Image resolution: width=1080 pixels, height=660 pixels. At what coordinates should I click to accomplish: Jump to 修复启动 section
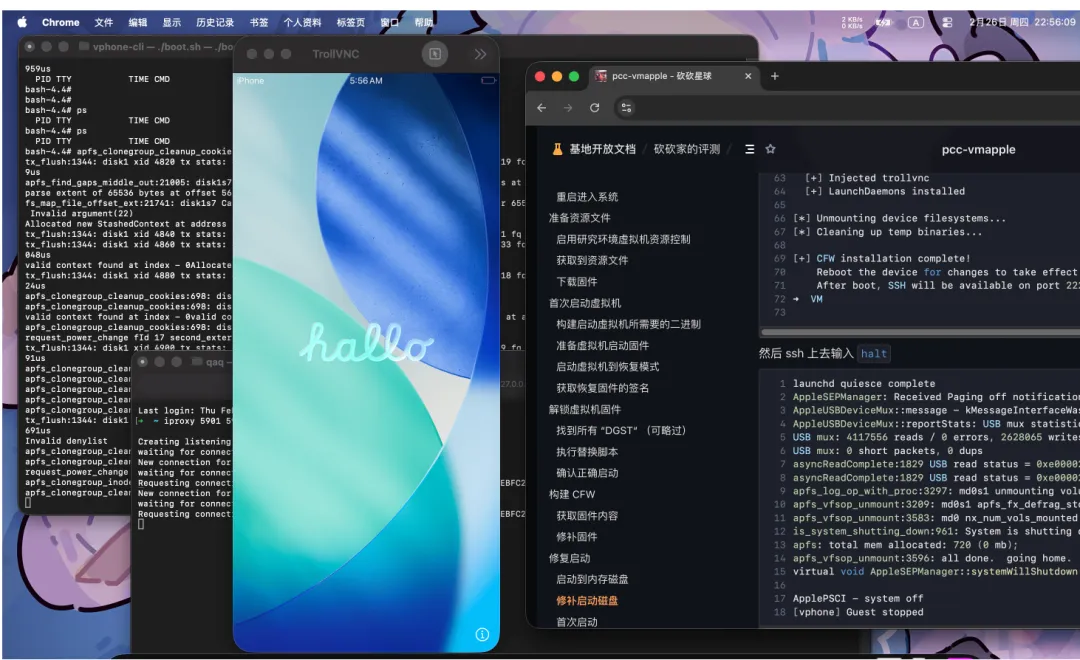pyautogui.click(x=569, y=558)
